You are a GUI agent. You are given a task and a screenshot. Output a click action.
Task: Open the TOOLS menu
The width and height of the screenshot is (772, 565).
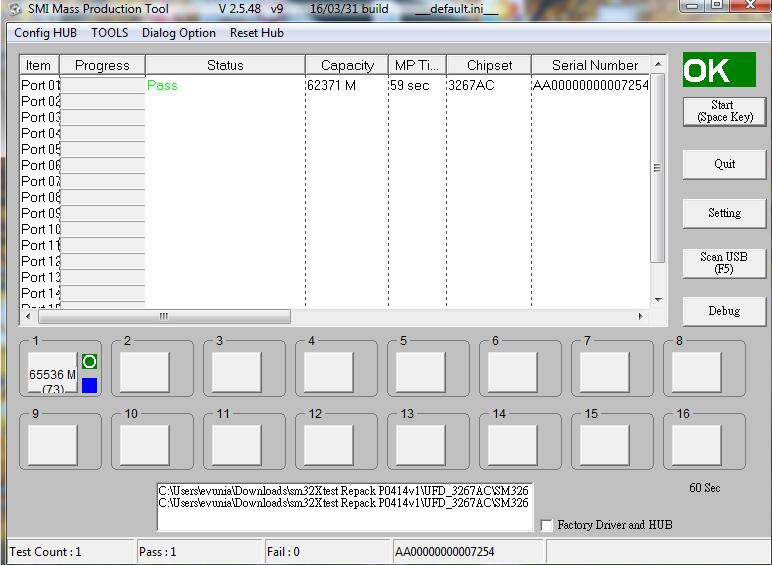[x=109, y=33]
